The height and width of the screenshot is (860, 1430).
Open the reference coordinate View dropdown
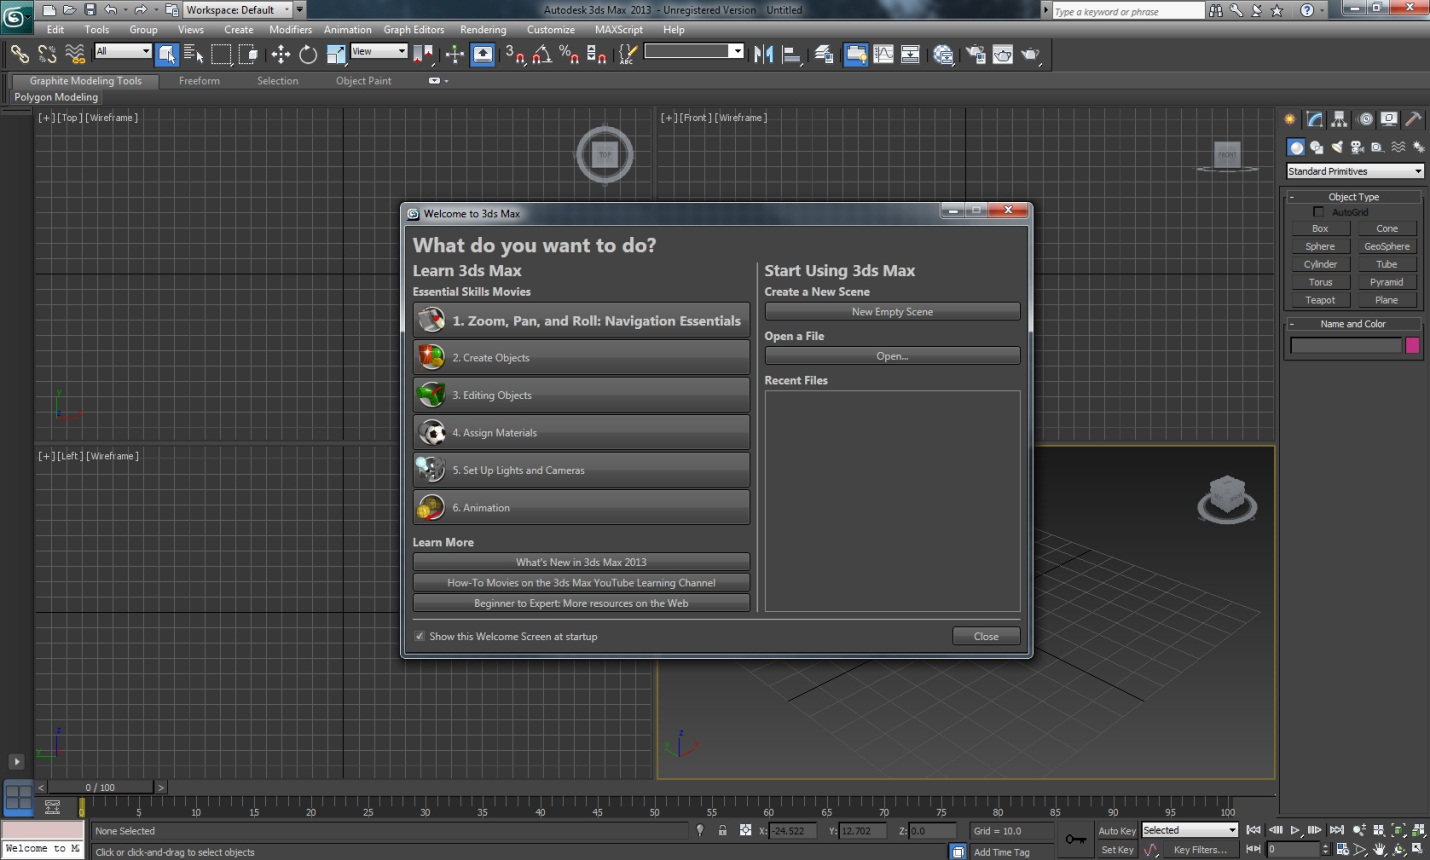coord(379,51)
